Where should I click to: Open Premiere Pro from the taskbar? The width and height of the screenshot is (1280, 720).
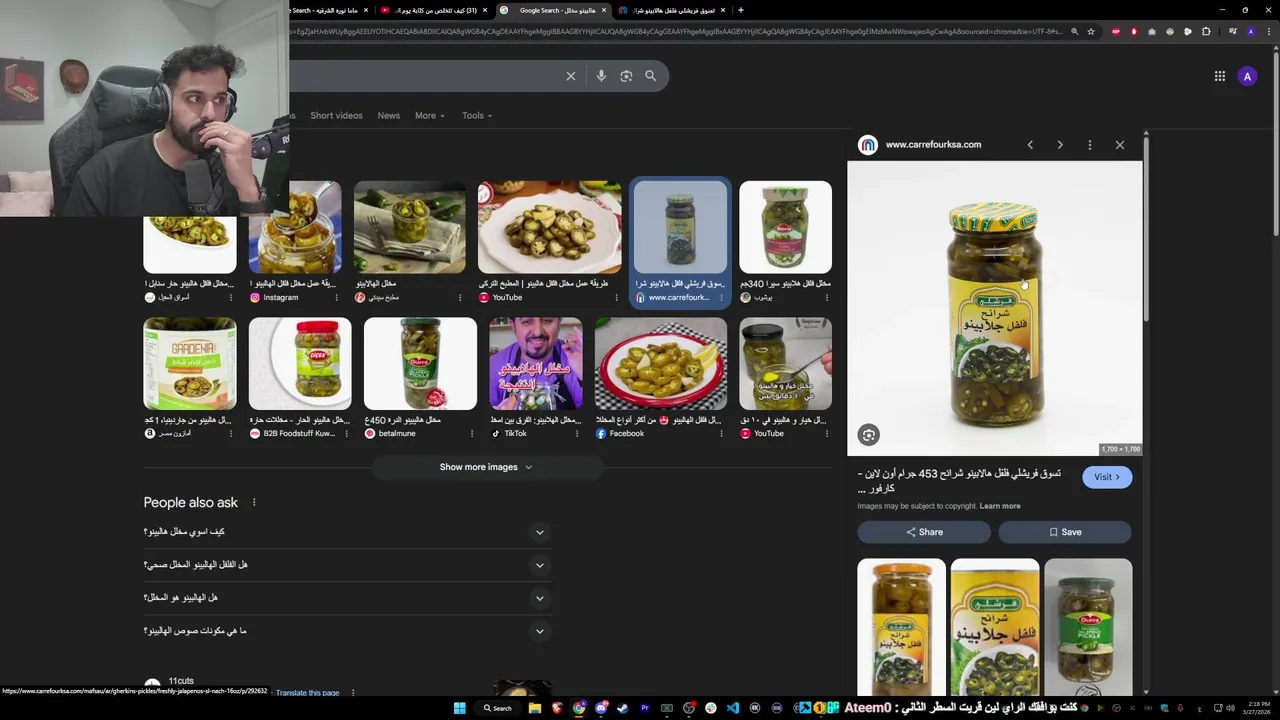point(645,708)
